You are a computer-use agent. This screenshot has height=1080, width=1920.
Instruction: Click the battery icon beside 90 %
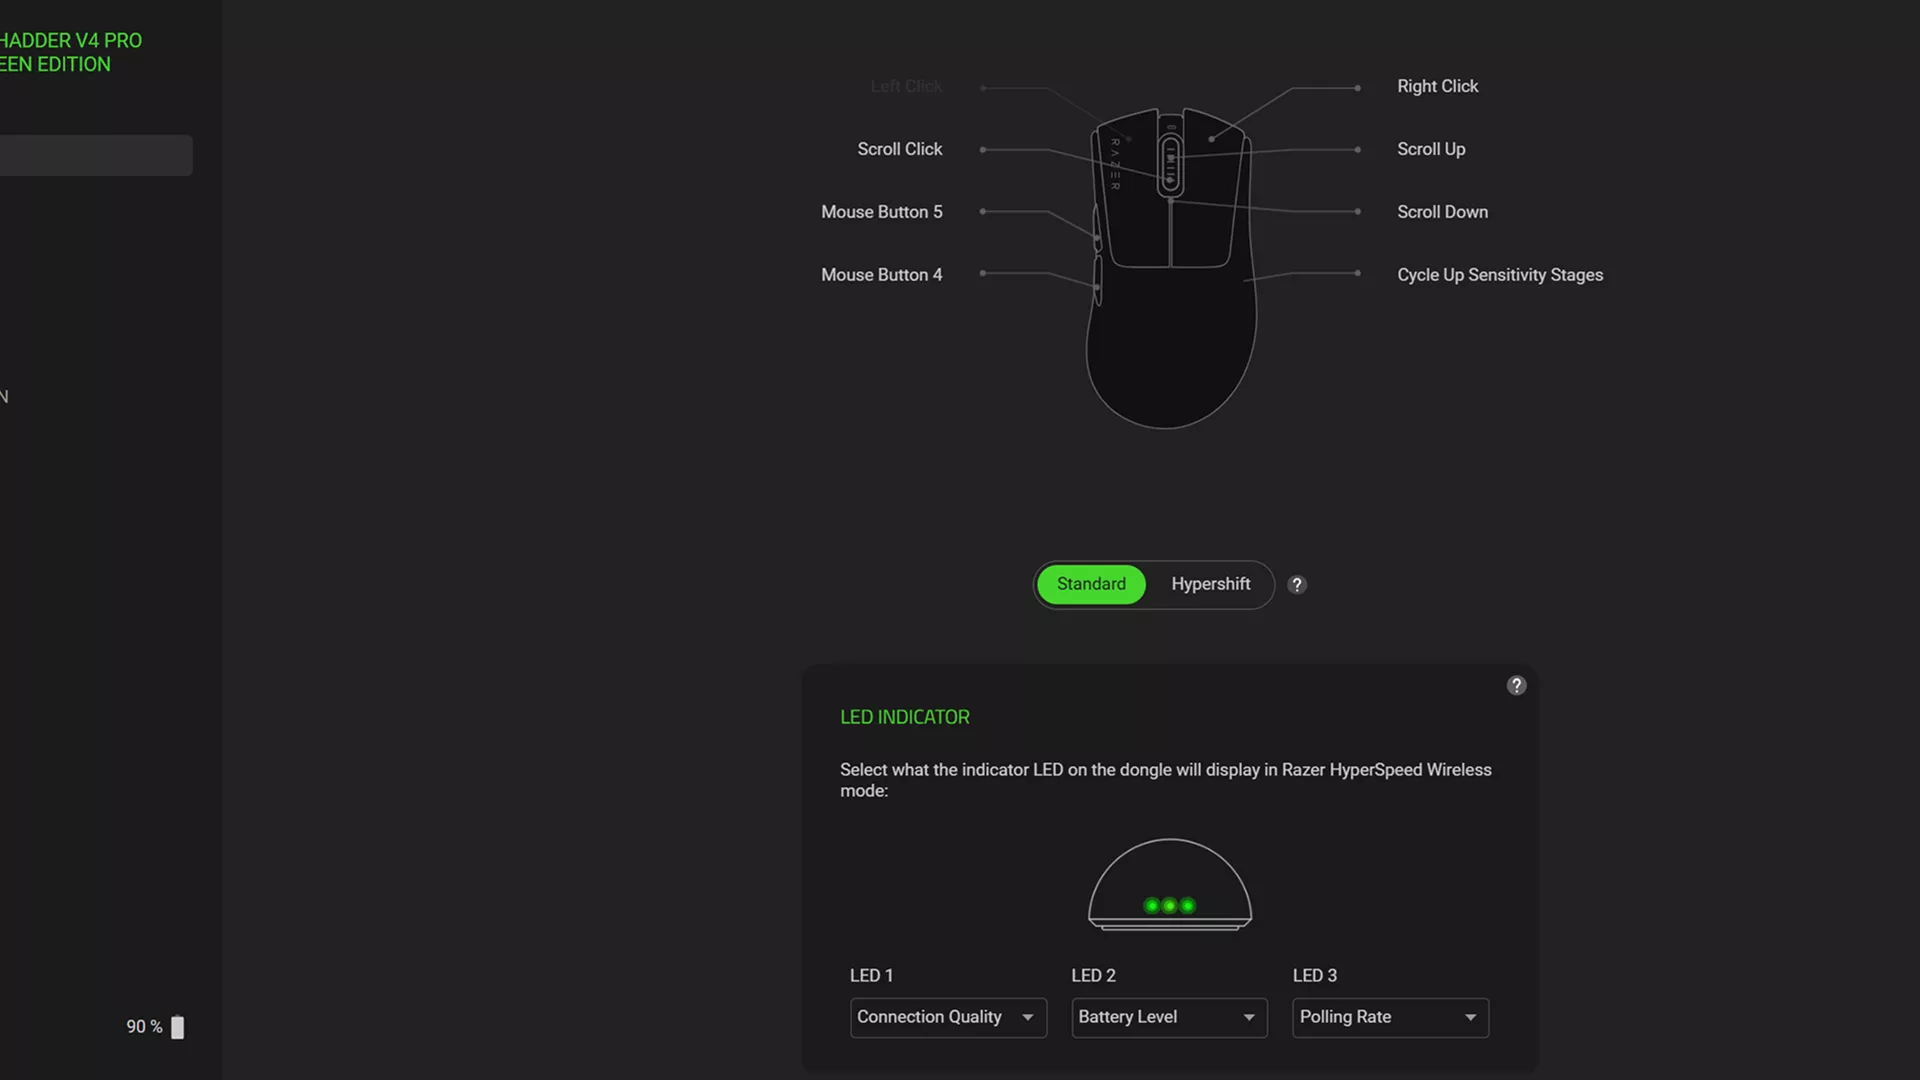click(x=178, y=1027)
